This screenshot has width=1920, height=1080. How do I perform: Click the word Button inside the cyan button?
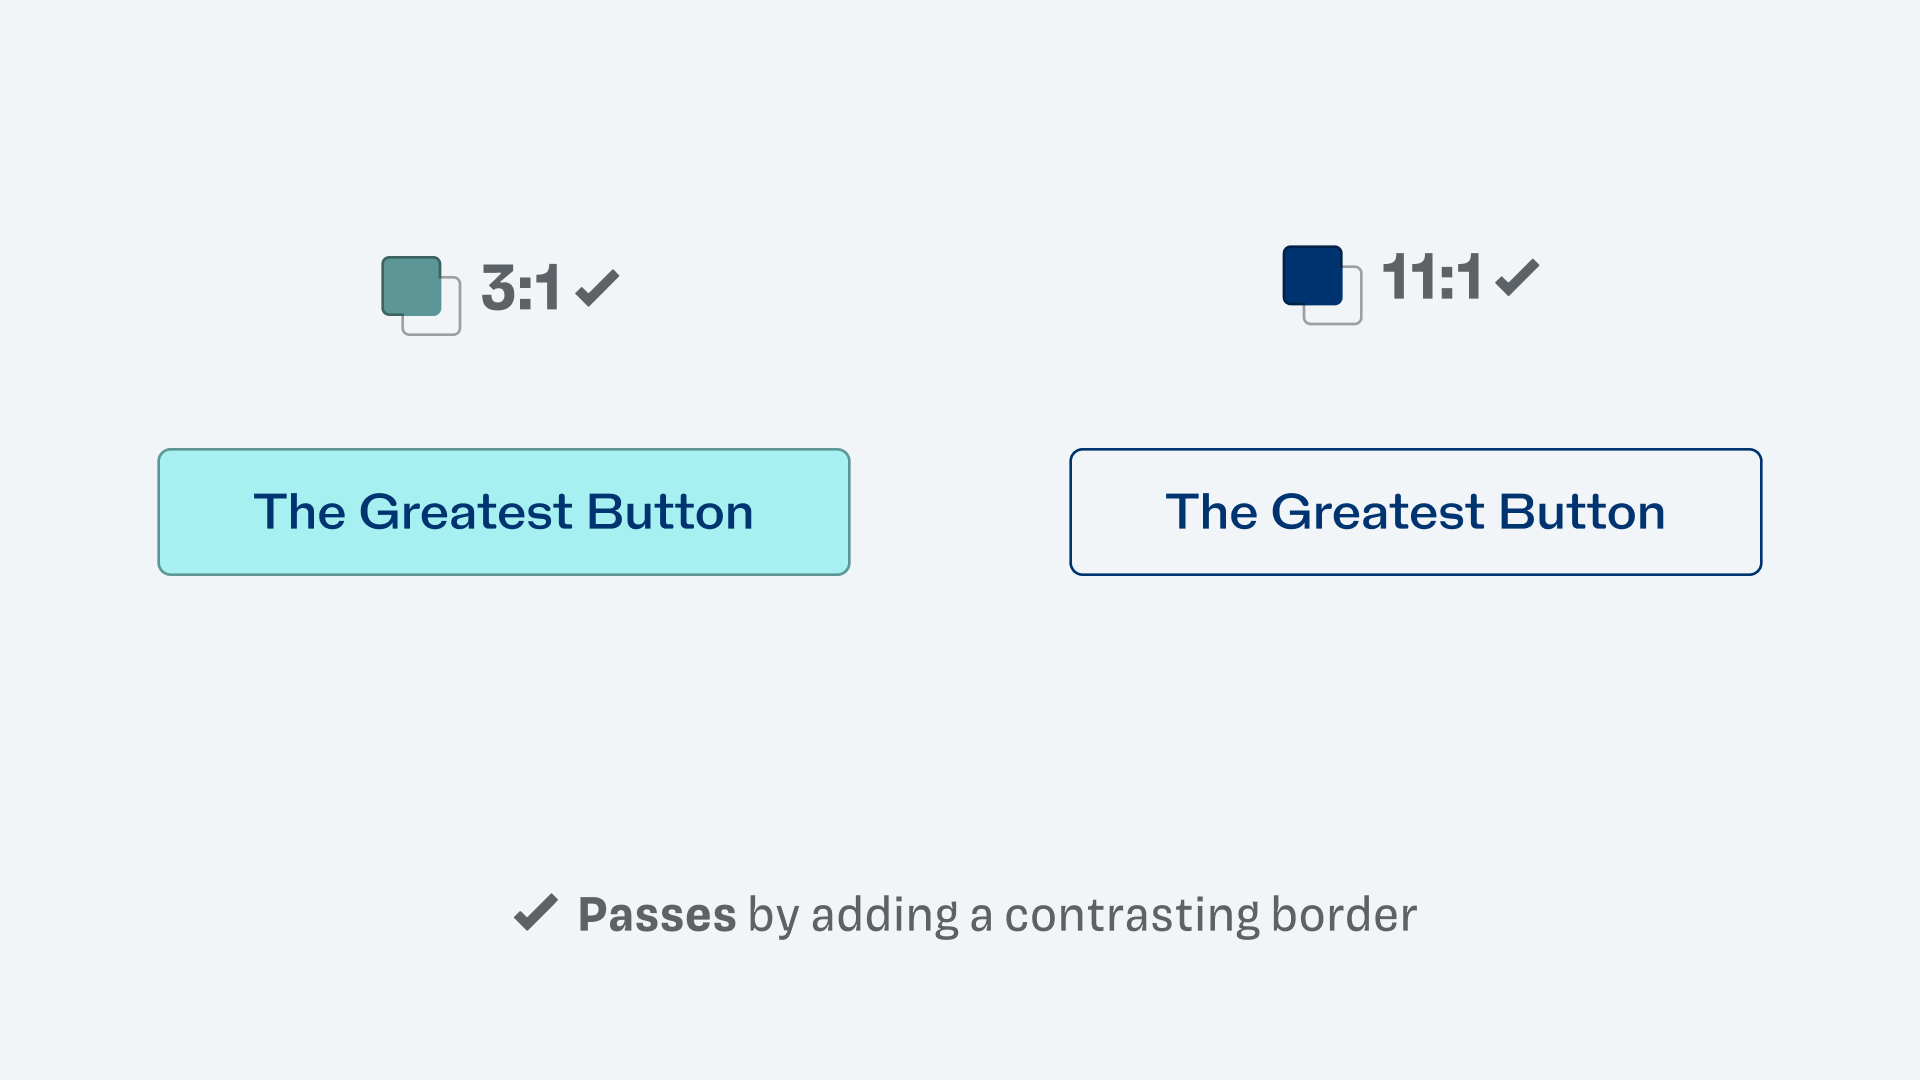[670, 513]
